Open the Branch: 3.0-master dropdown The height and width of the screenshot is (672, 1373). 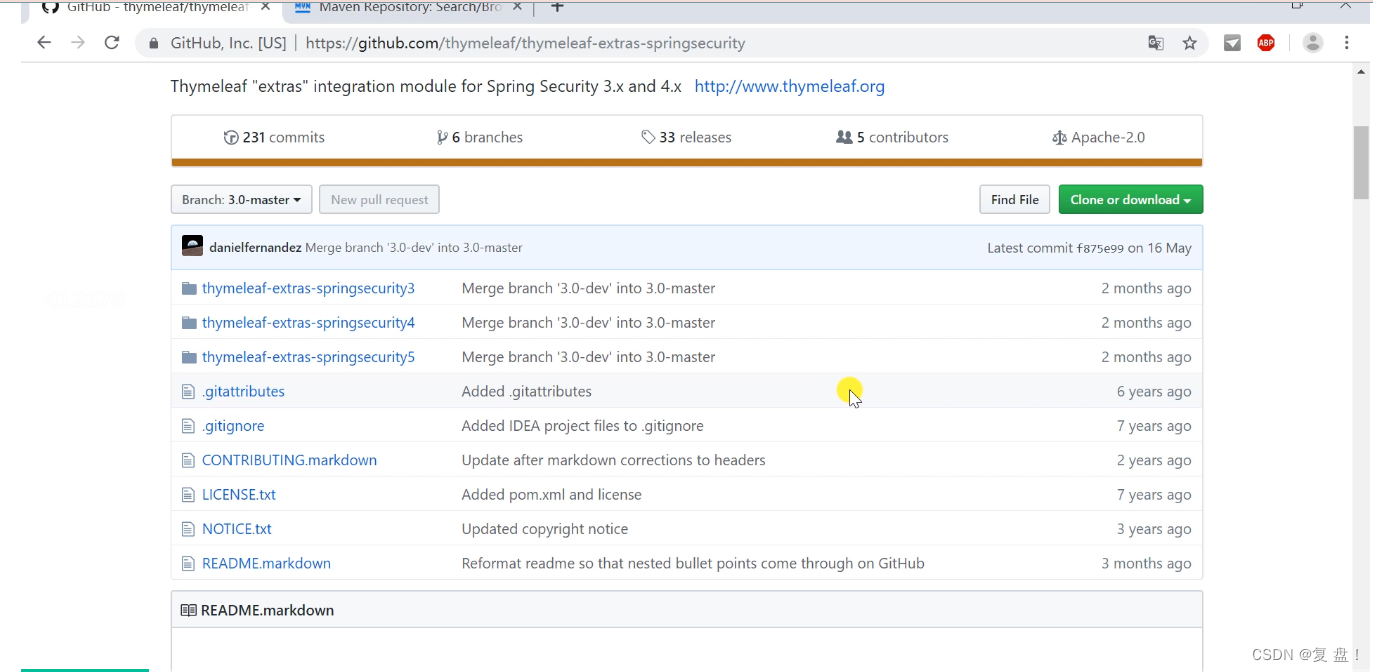241,199
